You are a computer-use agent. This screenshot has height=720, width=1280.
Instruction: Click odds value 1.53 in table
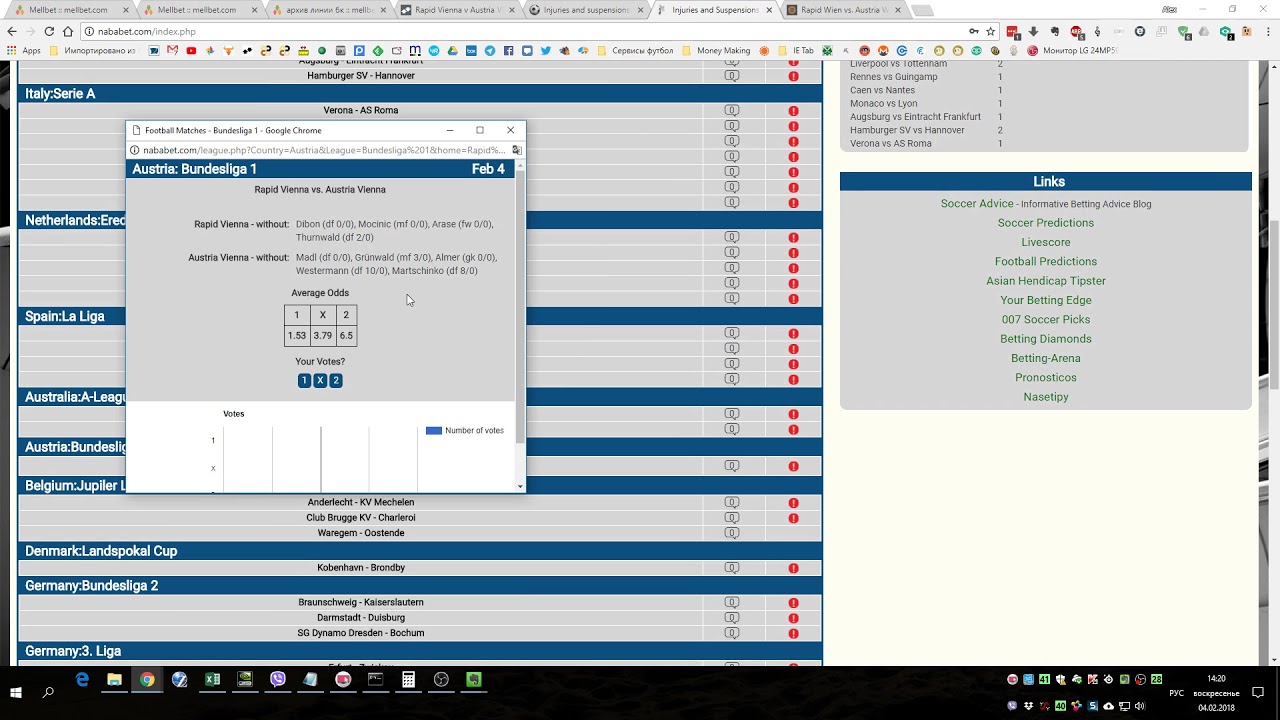tap(296, 336)
